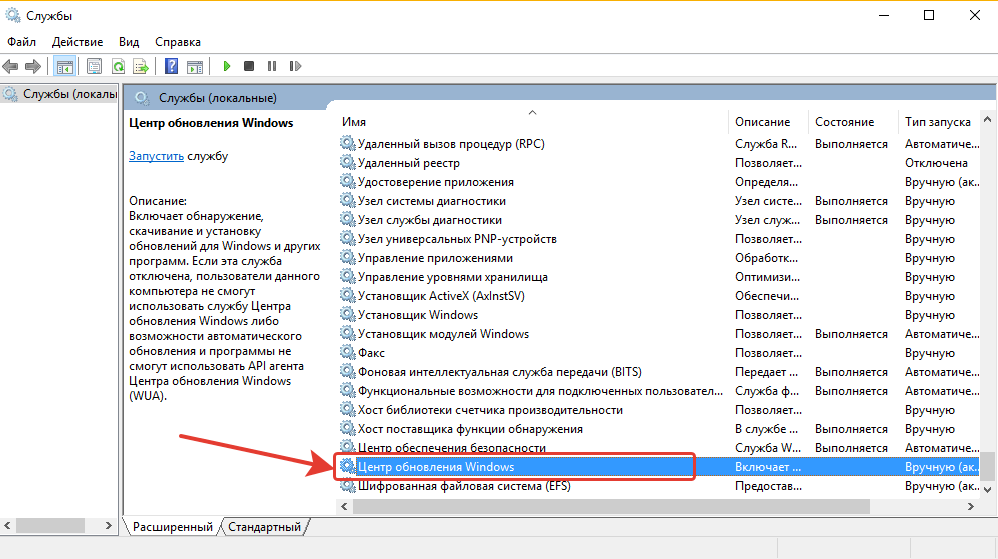
Task: Click the Refresh toolbar icon
Action: tap(118, 66)
